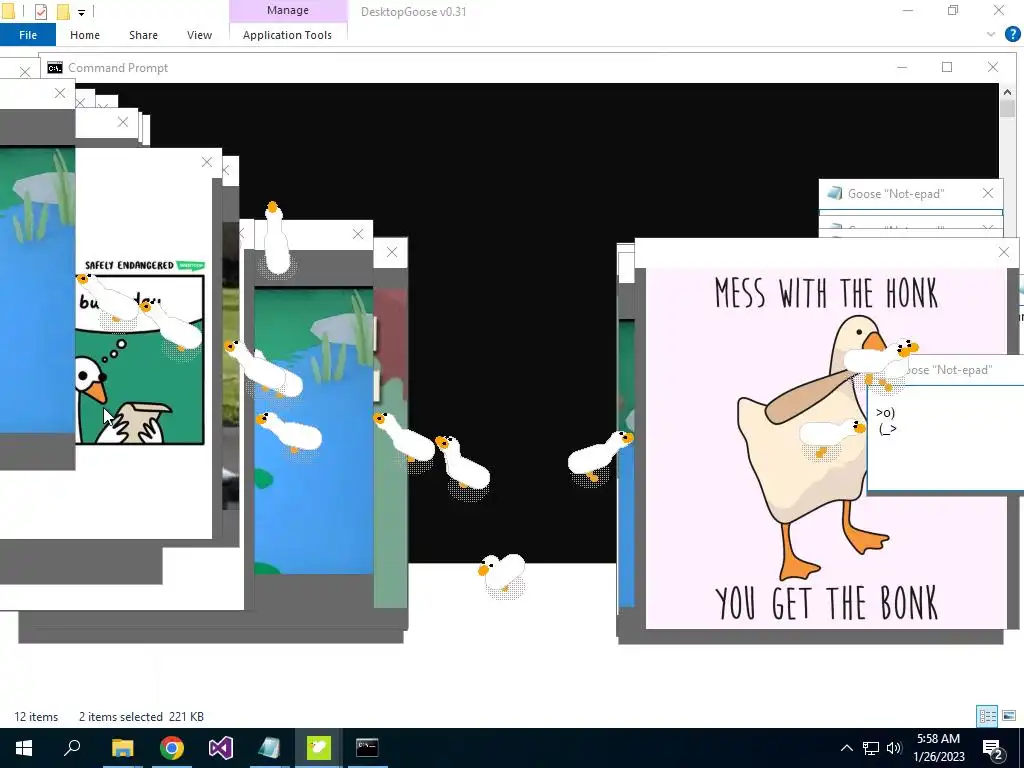The width and height of the screenshot is (1024, 768).
Task: Click the folder icon at Explorer's title bar corner
Action: (x=8, y=11)
